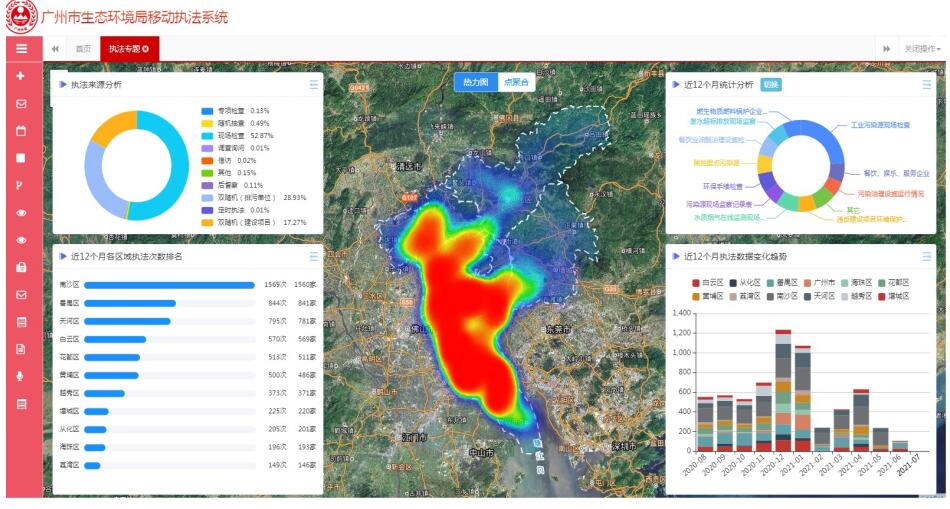Open the document file icon in sidebar
Image resolution: width=950 pixels, height=509 pixels.
21,349
